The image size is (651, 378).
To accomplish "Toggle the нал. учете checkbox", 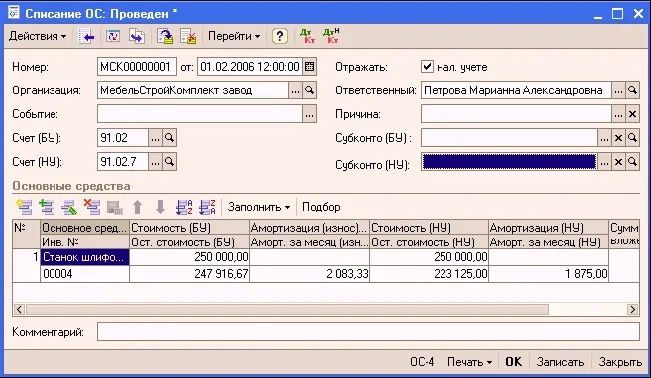I will (x=427, y=66).
